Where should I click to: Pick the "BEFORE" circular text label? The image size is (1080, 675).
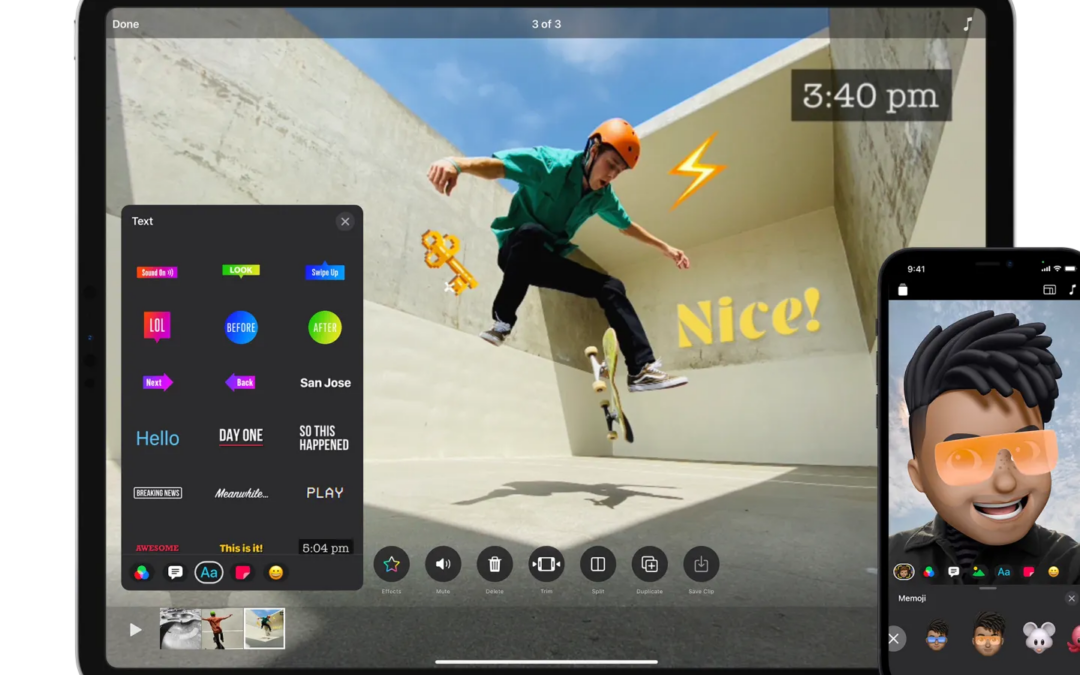pos(241,328)
